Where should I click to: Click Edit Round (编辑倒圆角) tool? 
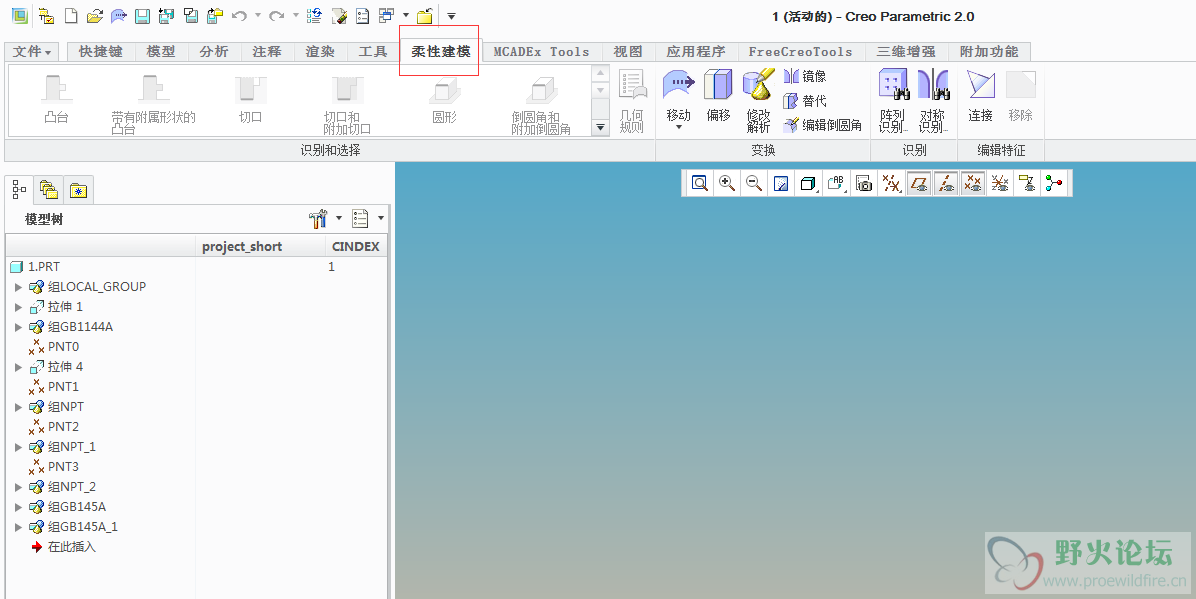click(823, 125)
